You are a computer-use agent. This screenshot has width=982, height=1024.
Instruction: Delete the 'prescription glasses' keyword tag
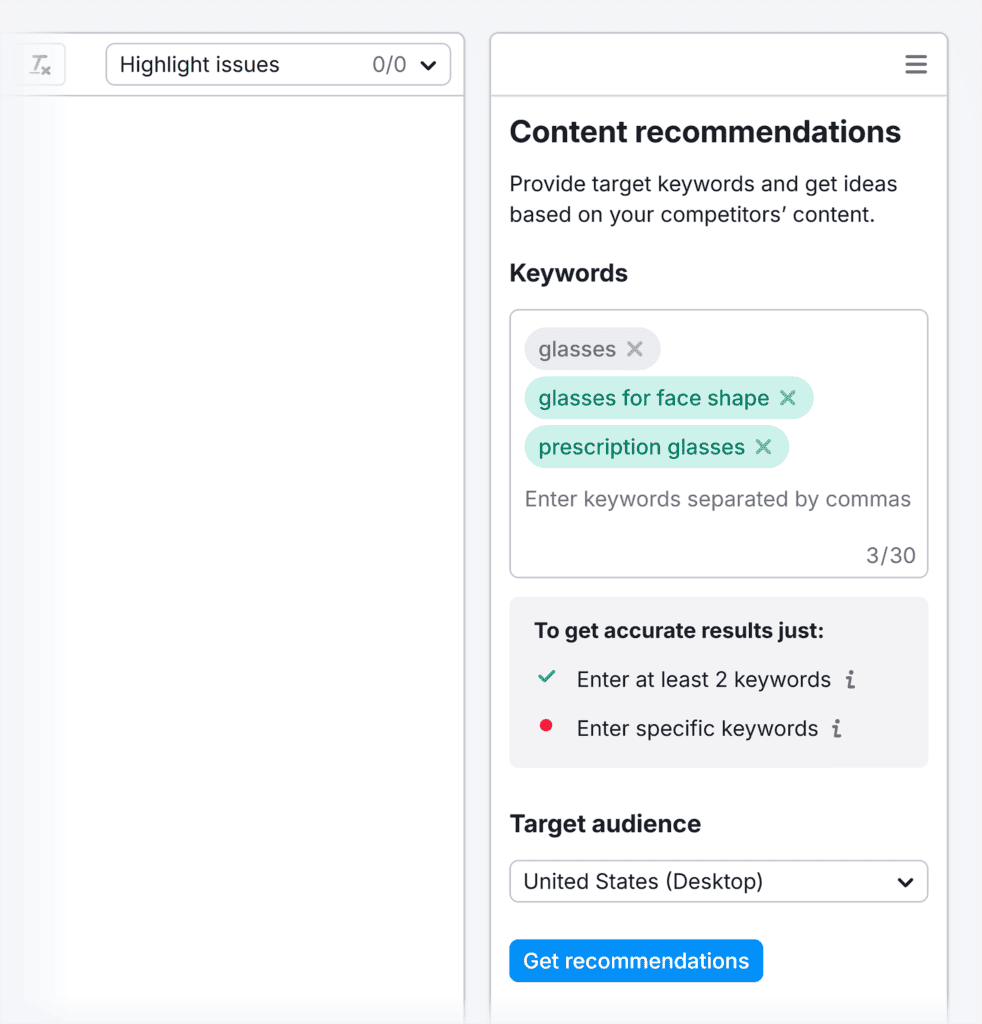click(x=763, y=447)
